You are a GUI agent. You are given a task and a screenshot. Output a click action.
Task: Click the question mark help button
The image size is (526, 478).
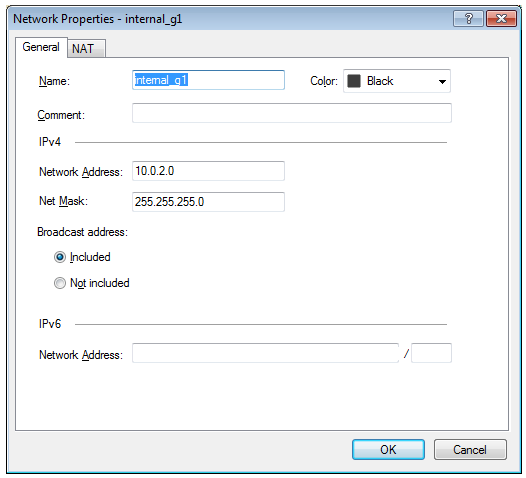coord(468,18)
